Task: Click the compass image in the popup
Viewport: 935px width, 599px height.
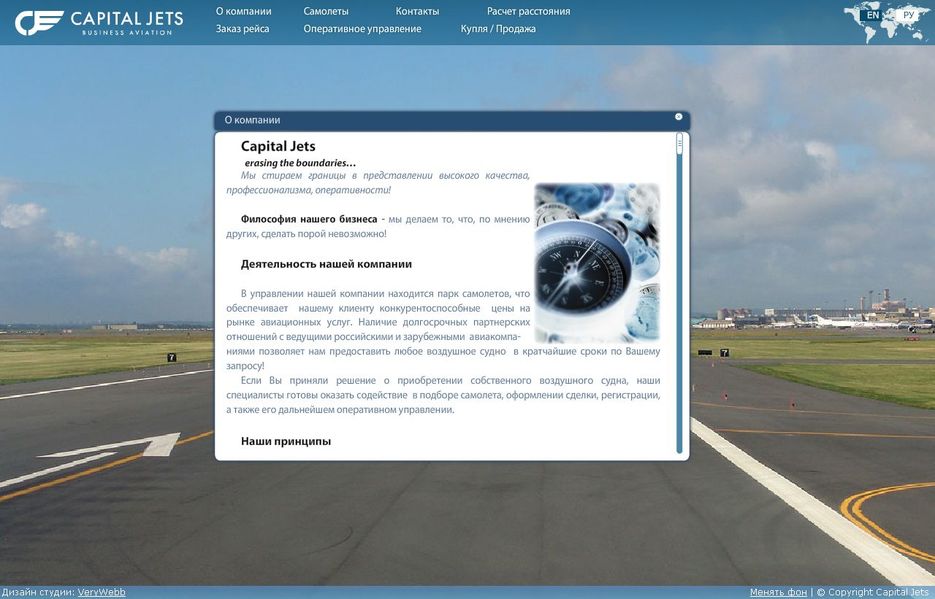Action: 597,263
